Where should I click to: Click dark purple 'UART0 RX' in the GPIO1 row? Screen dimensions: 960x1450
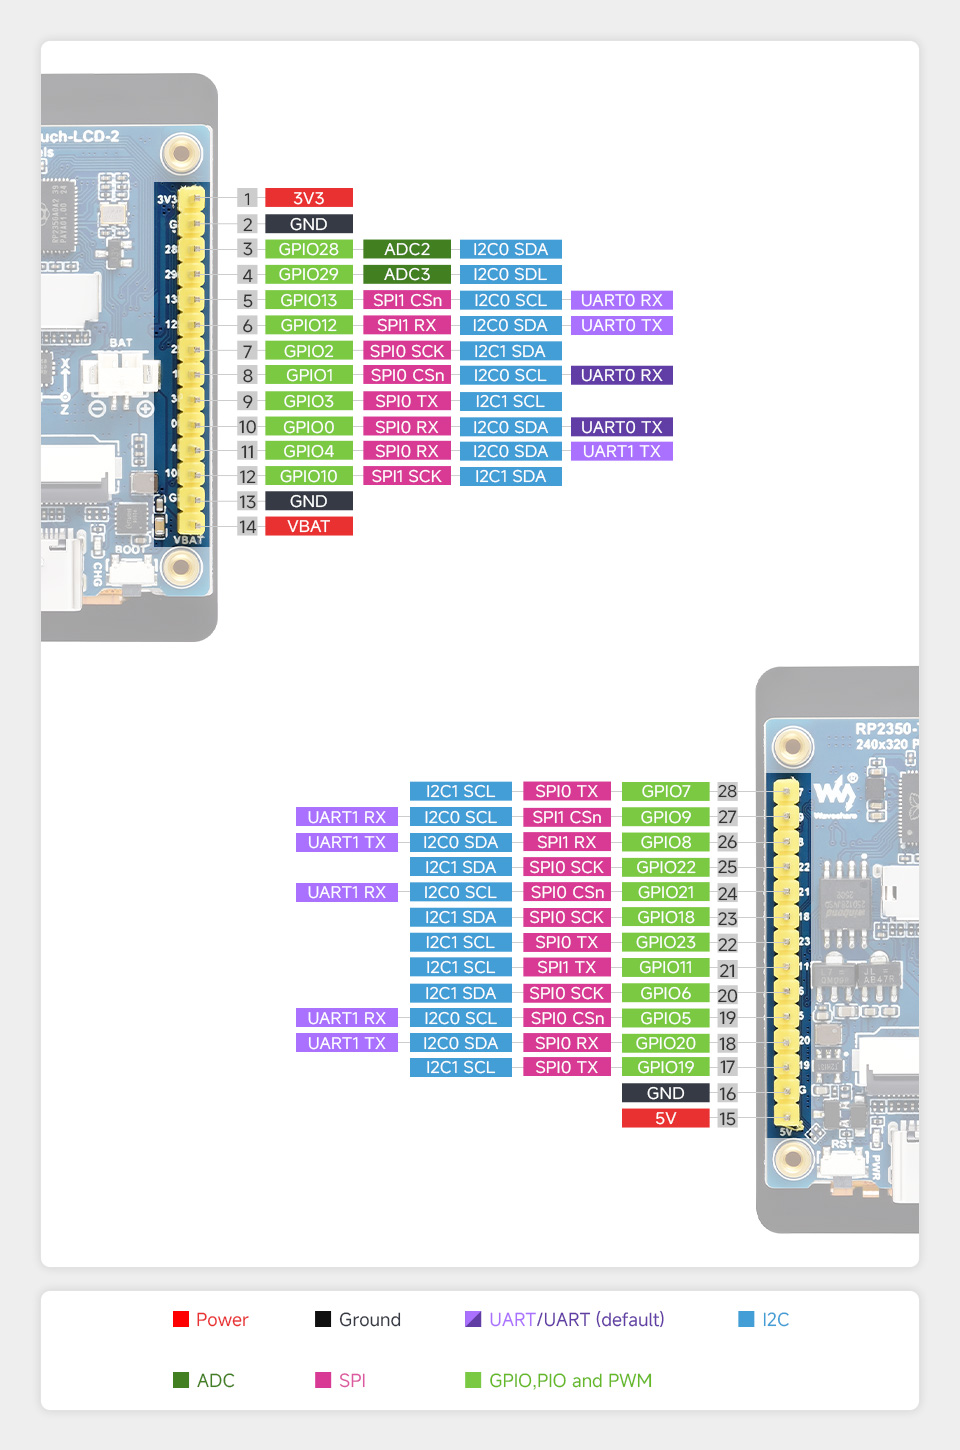click(x=622, y=375)
